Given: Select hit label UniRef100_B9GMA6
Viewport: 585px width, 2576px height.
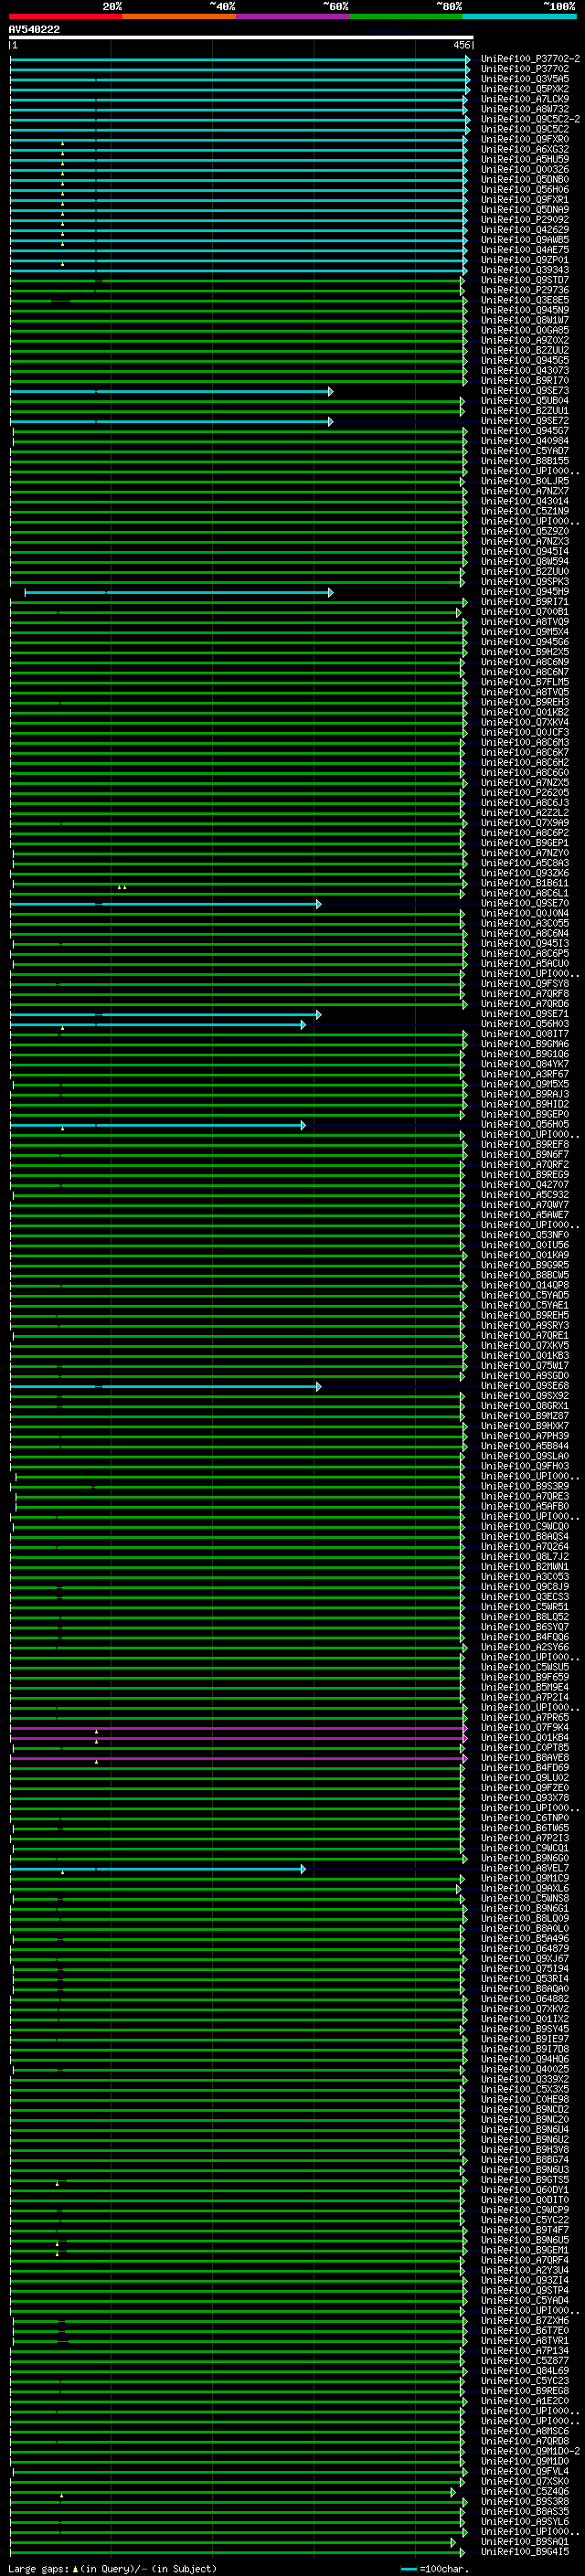Looking at the screenshot, I should point(525,1044).
